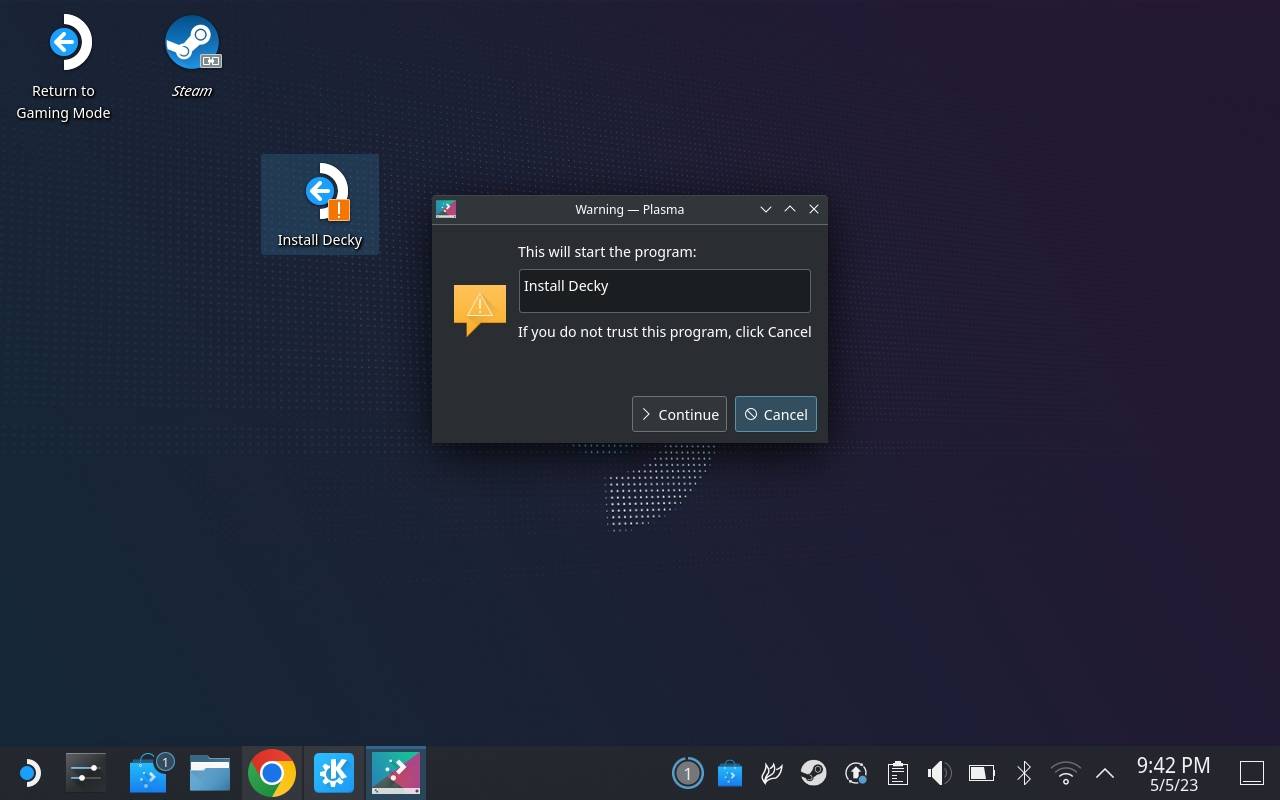Open the Steam tray icon
Image resolution: width=1280 pixels, height=800 pixels.
[813, 773]
